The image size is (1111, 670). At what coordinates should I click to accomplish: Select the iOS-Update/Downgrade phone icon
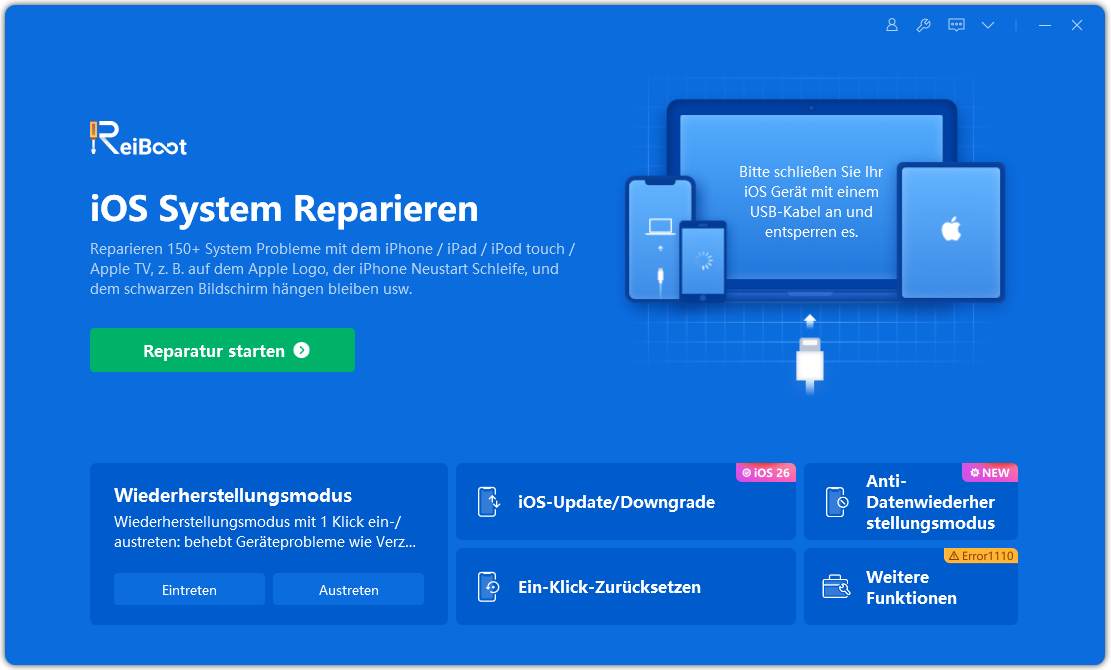[488, 502]
